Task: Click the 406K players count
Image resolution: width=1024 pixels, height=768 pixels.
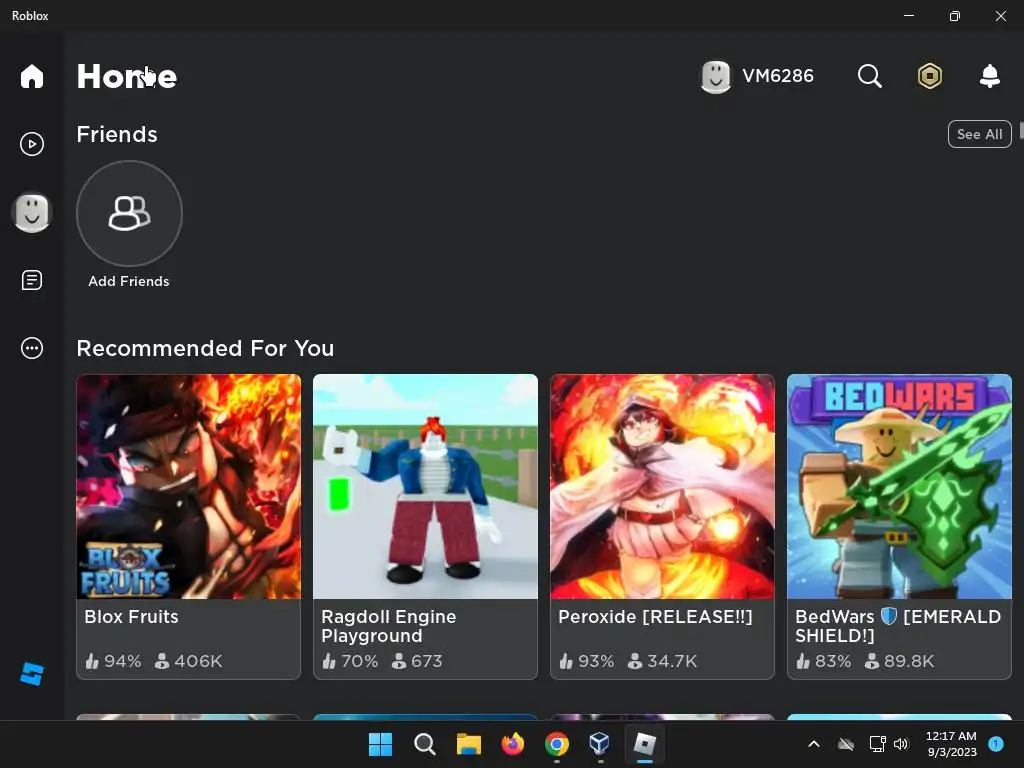Action: point(189,661)
